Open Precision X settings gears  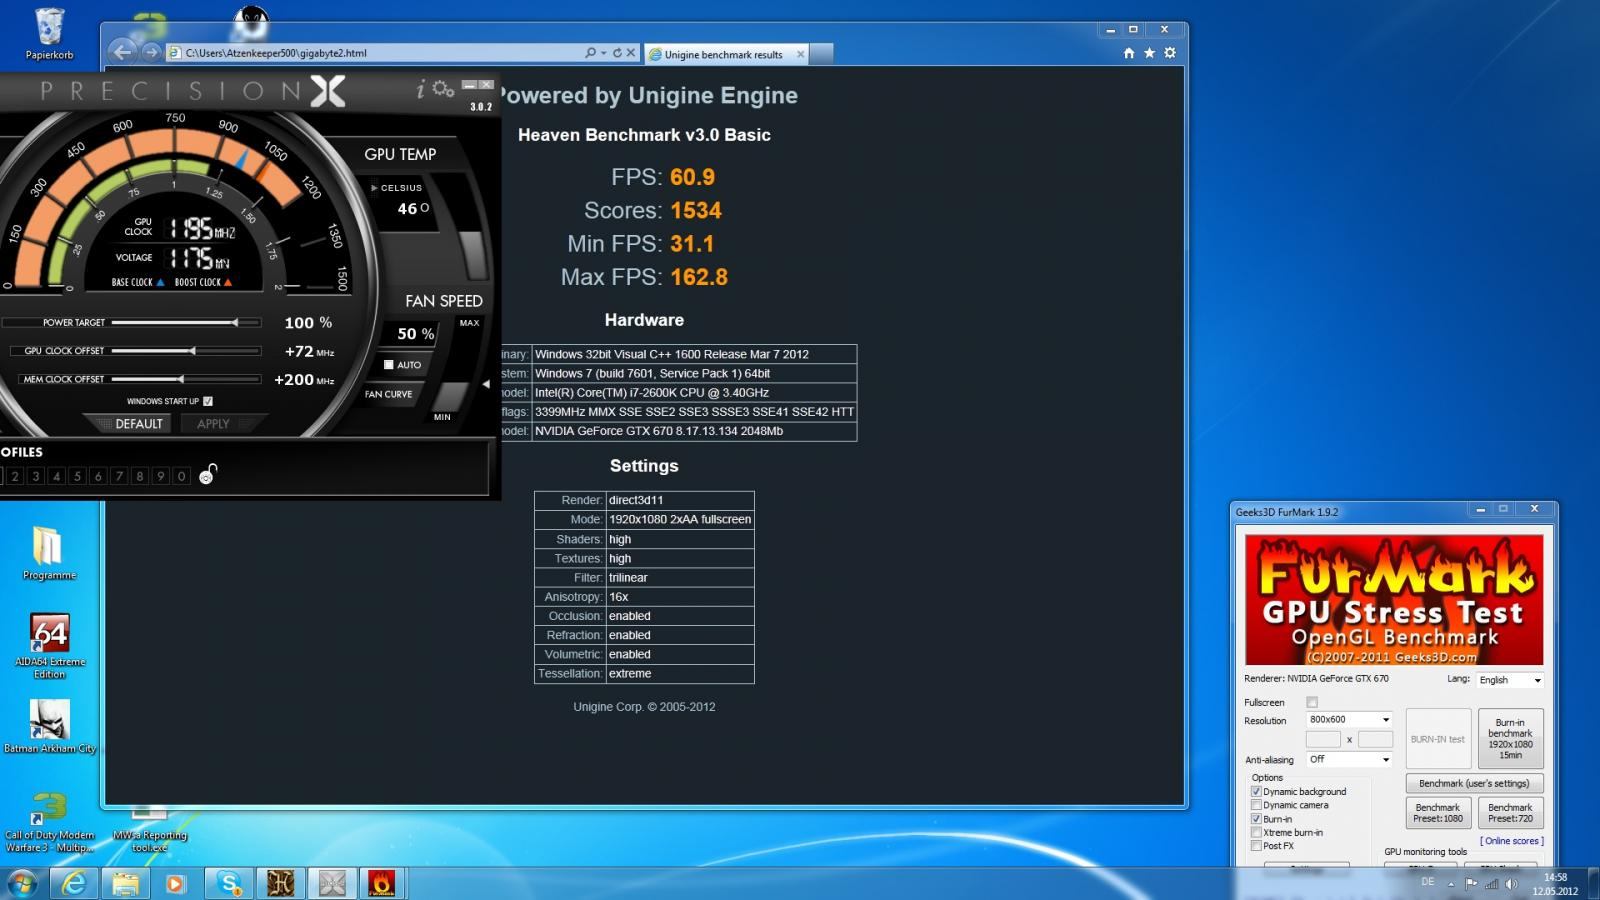coord(443,89)
